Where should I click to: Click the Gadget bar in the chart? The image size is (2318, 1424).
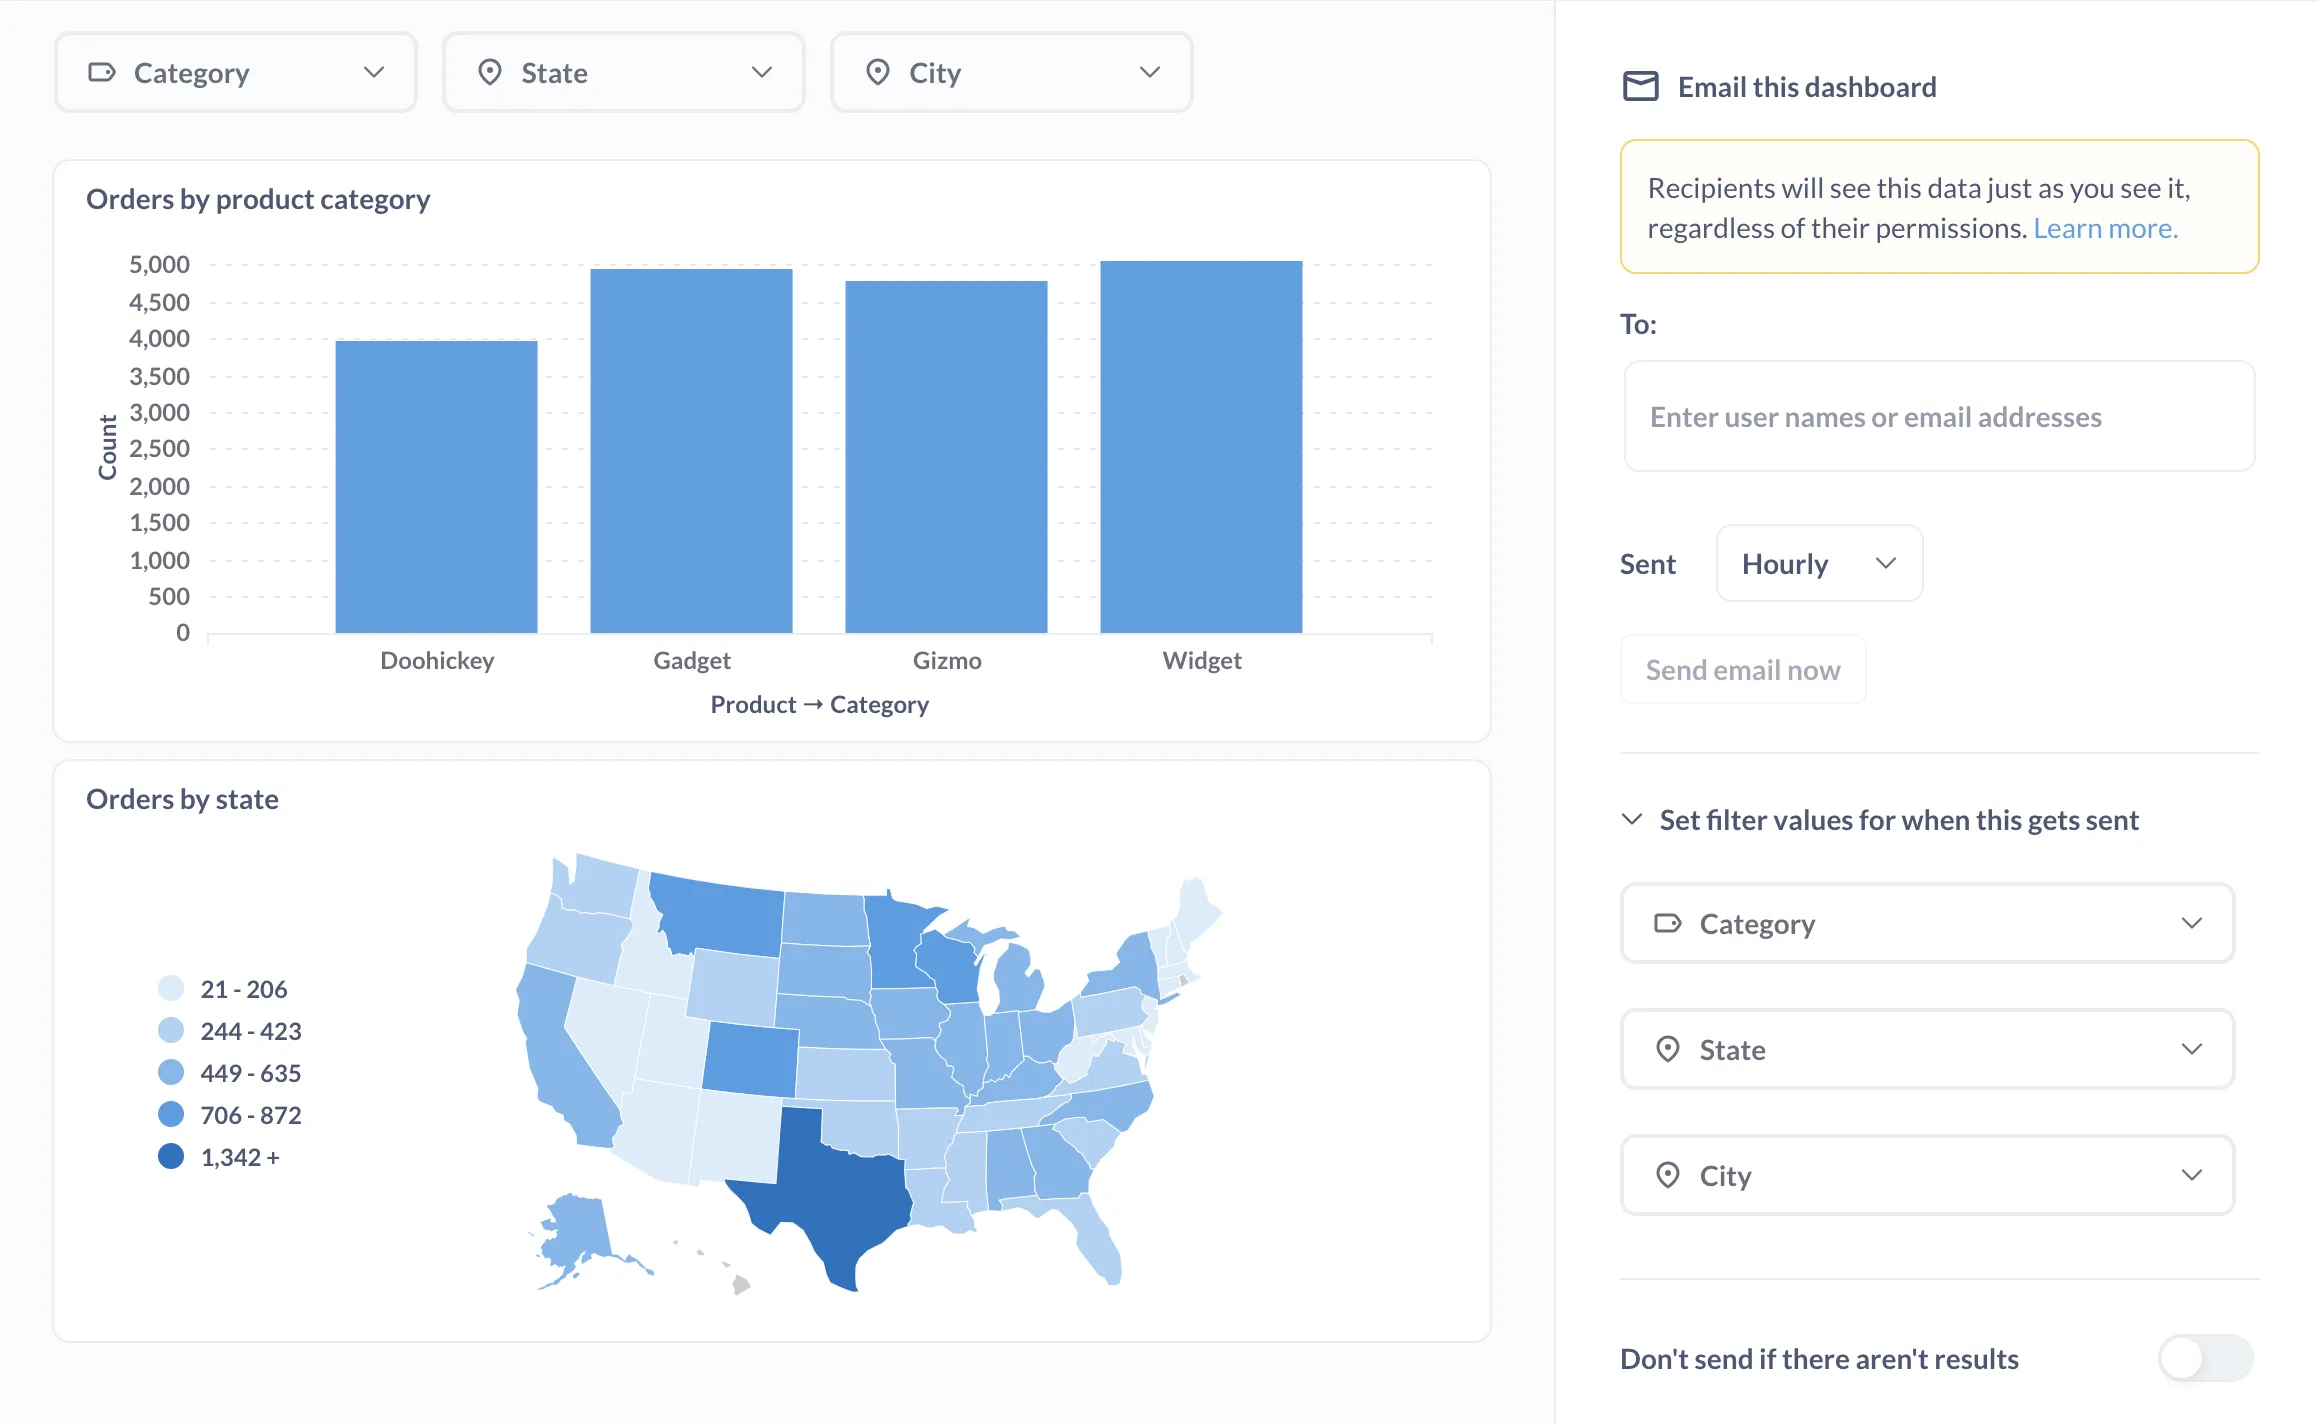click(x=691, y=451)
